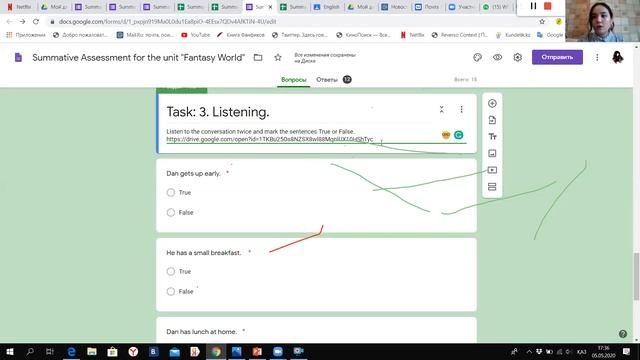
Task: Click question text Dan gets up early
Action: [x=193, y=173]
